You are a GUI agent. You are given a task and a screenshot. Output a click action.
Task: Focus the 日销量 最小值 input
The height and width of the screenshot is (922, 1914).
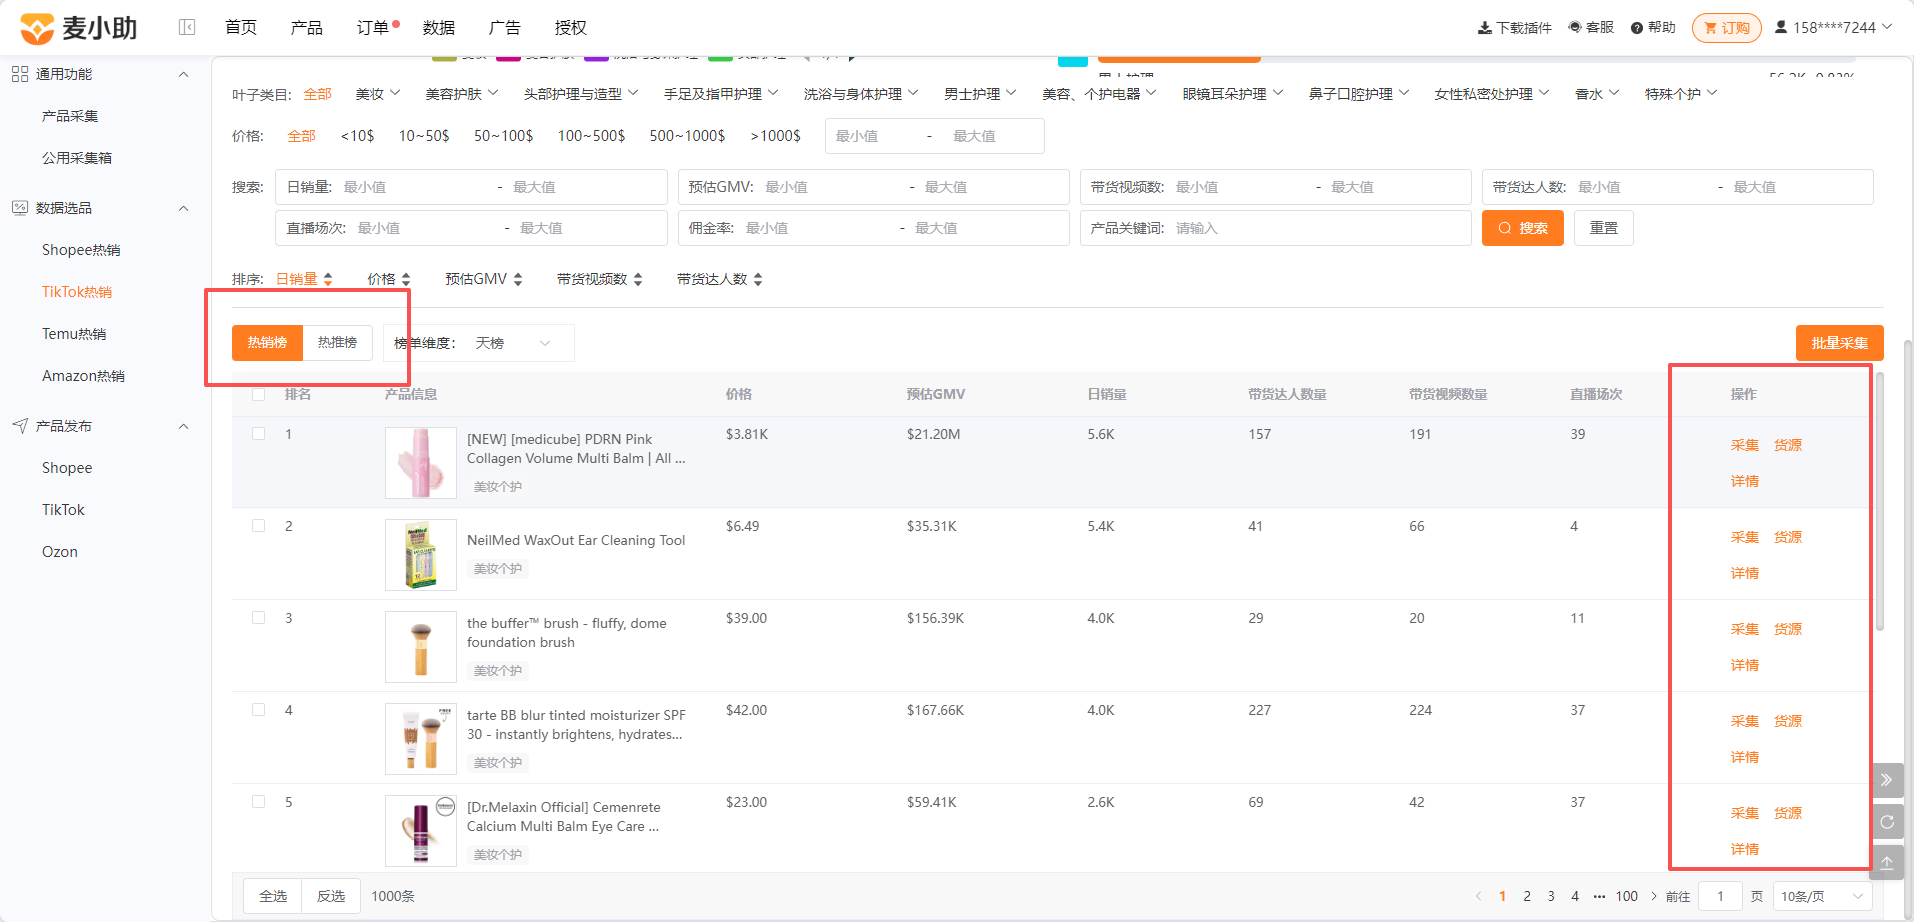pyautogui.click(x=415, y=187)
